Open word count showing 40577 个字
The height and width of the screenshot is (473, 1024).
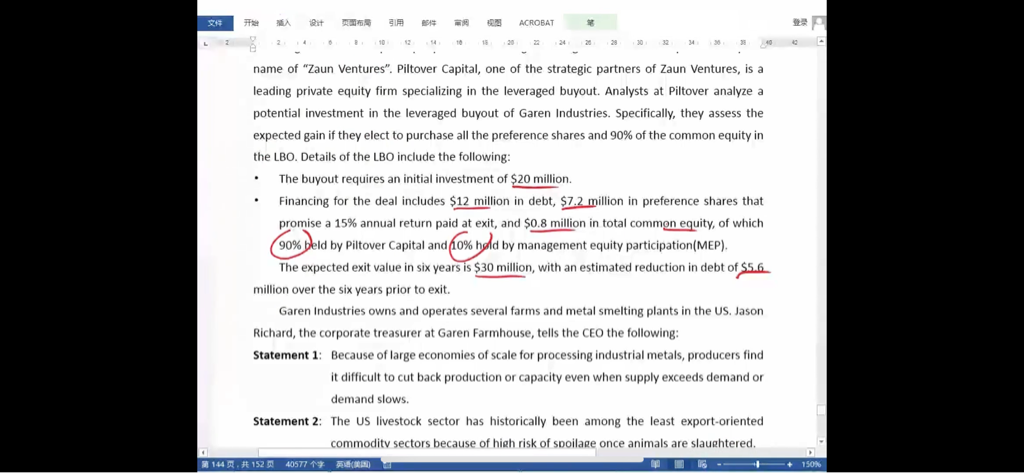click(306, 464)
